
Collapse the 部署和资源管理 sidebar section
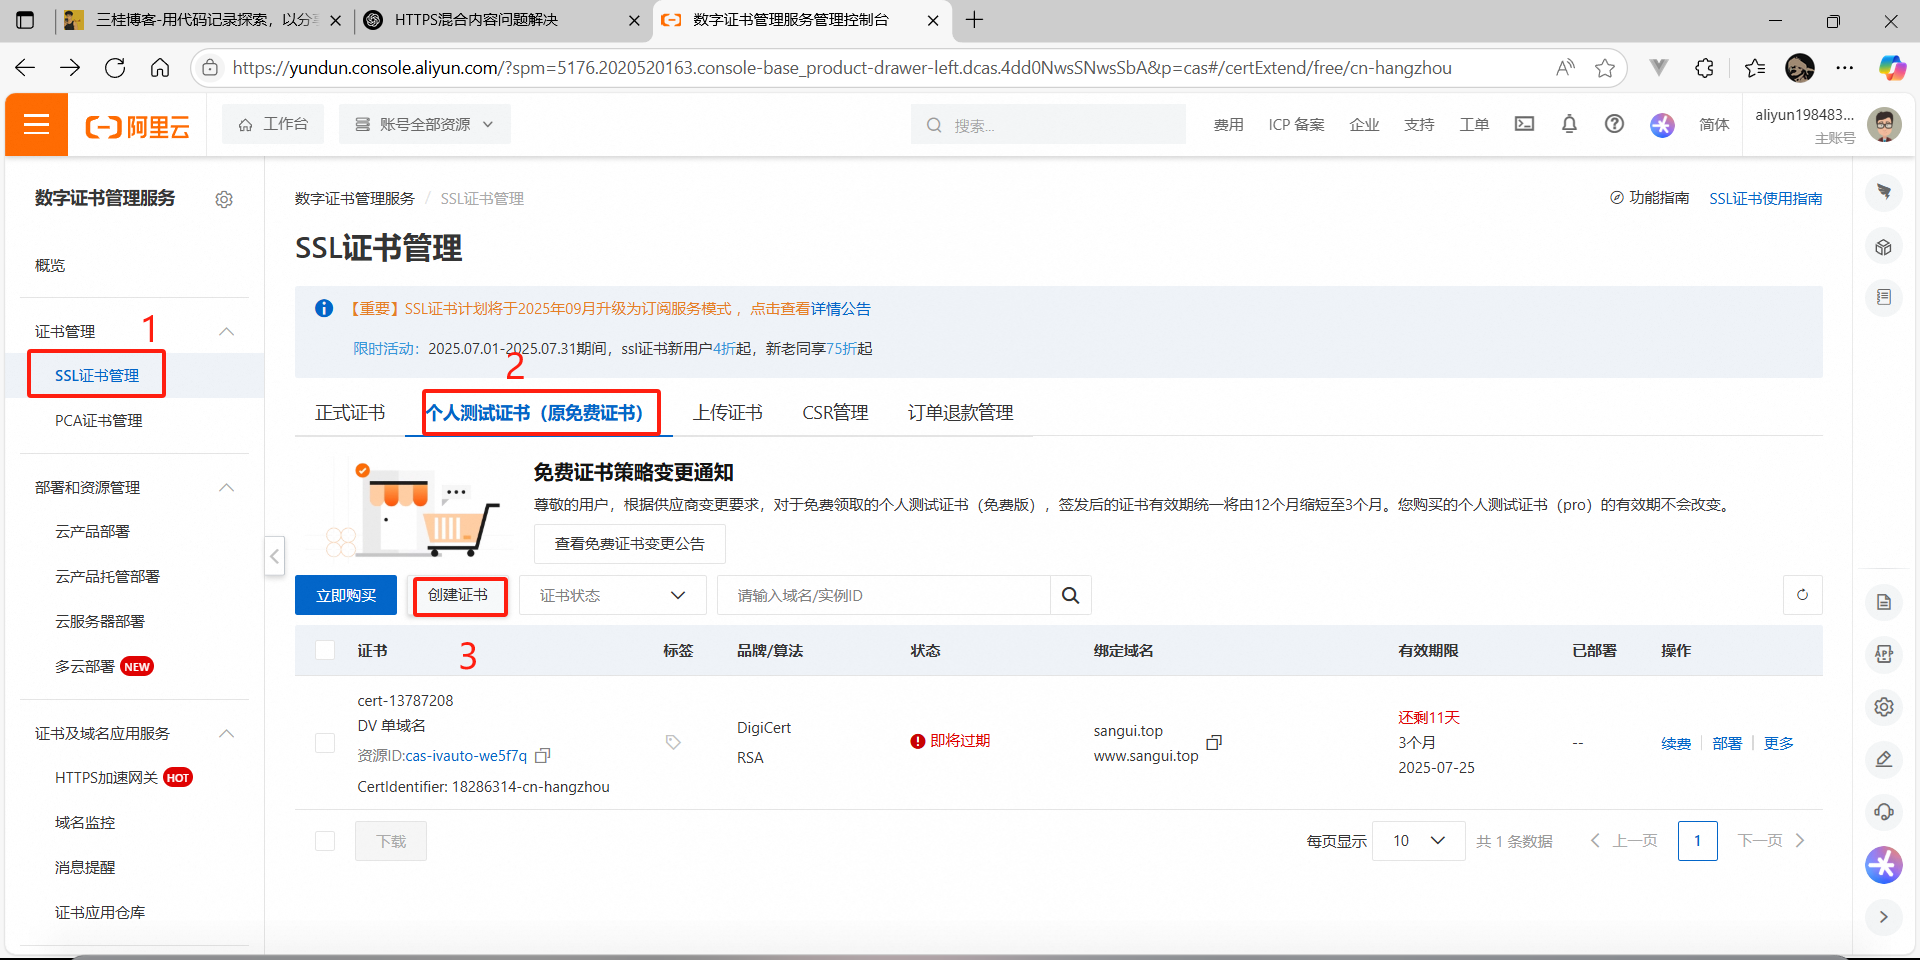(x=226, y=488)
